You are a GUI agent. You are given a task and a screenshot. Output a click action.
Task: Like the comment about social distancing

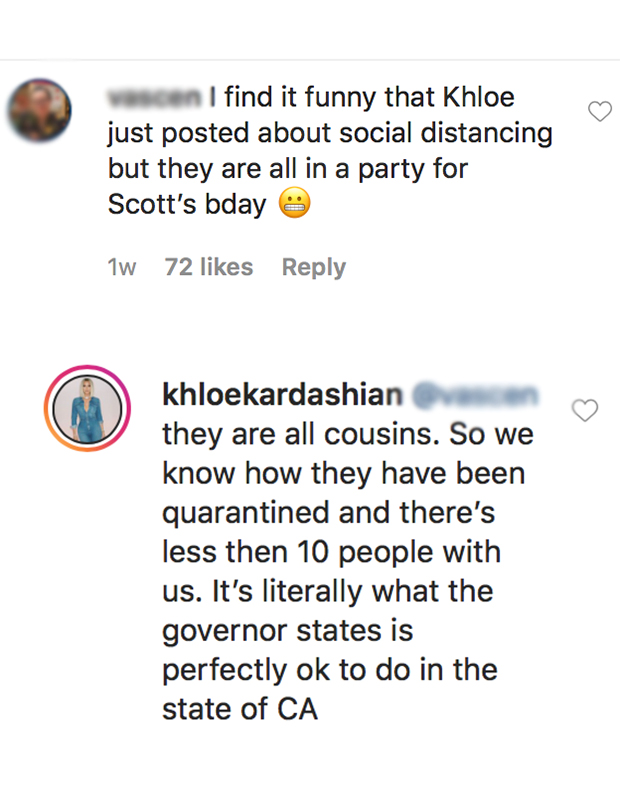pyautogui.click(x=599, y=112)
